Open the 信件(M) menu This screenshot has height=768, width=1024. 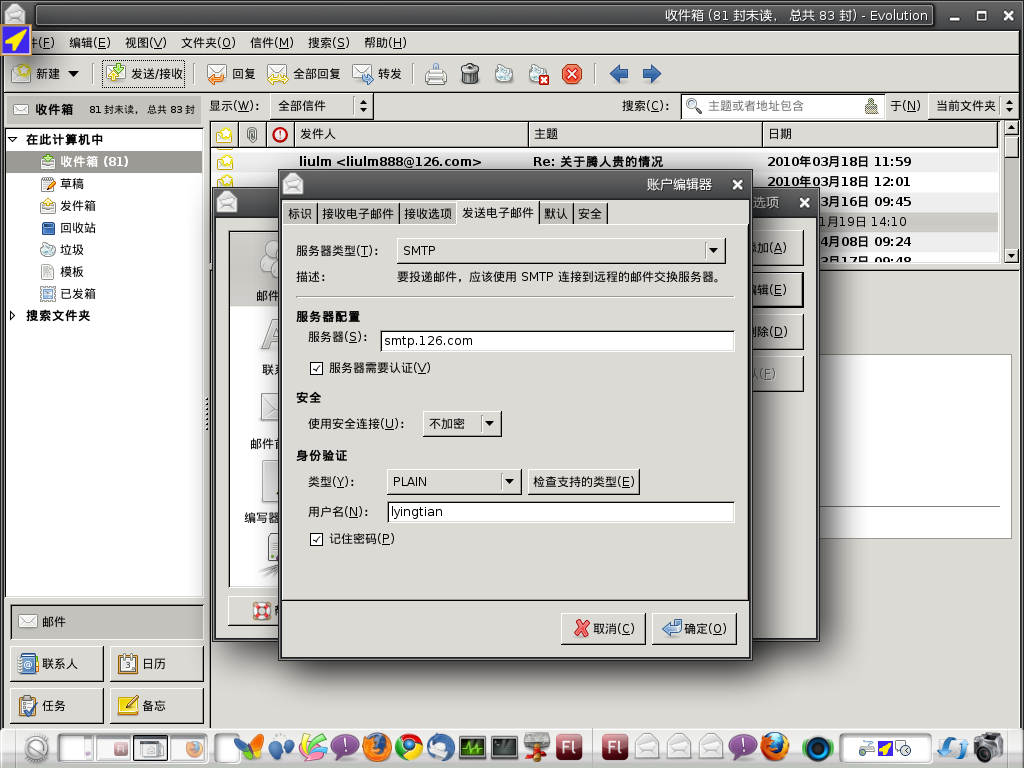coord(272,43)
